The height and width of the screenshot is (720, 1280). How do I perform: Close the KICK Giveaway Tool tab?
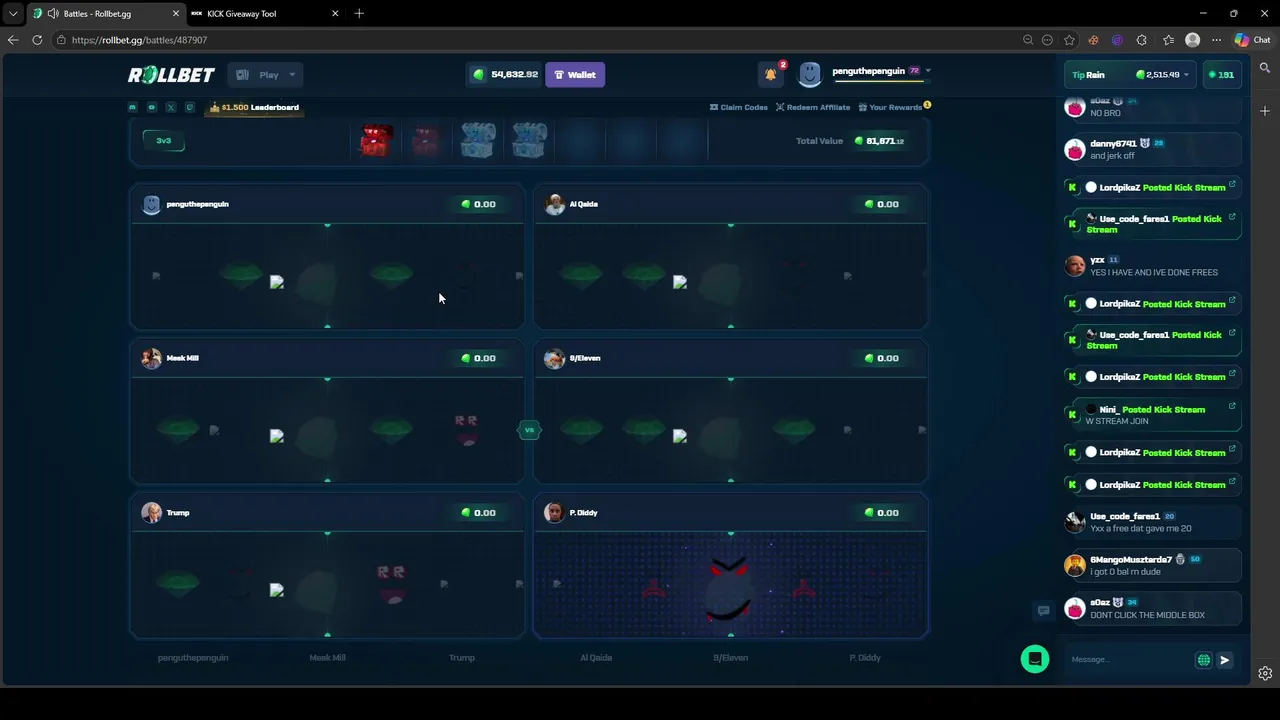[335, 14]
